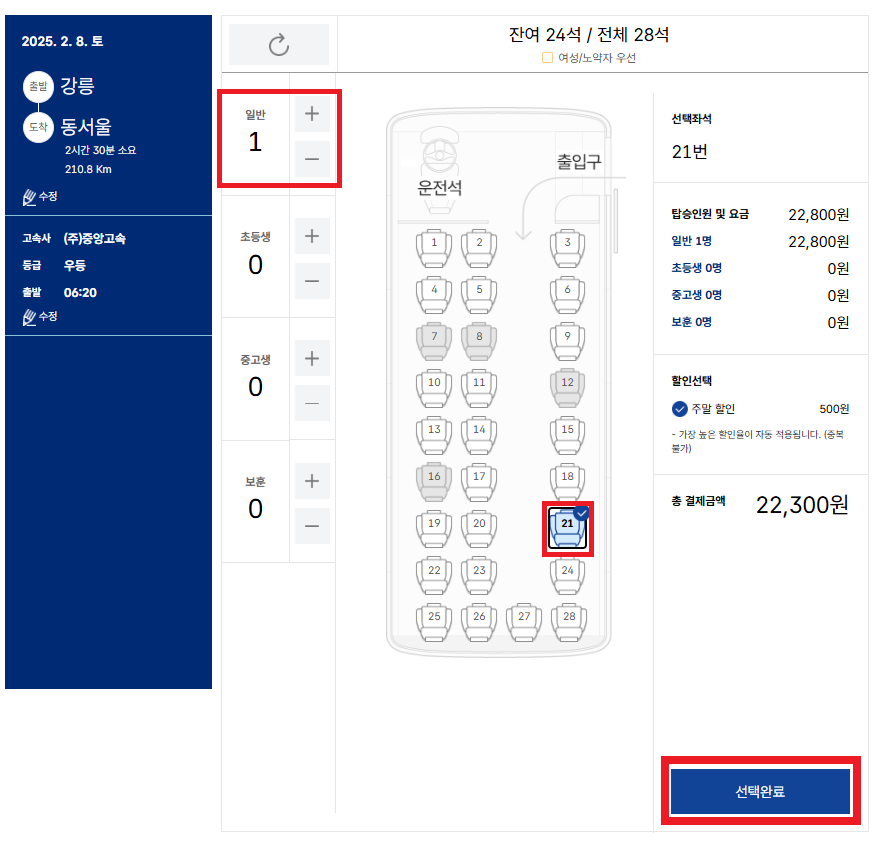
Task: Select the seat 28 icon
Action: (x=568, y=618)
